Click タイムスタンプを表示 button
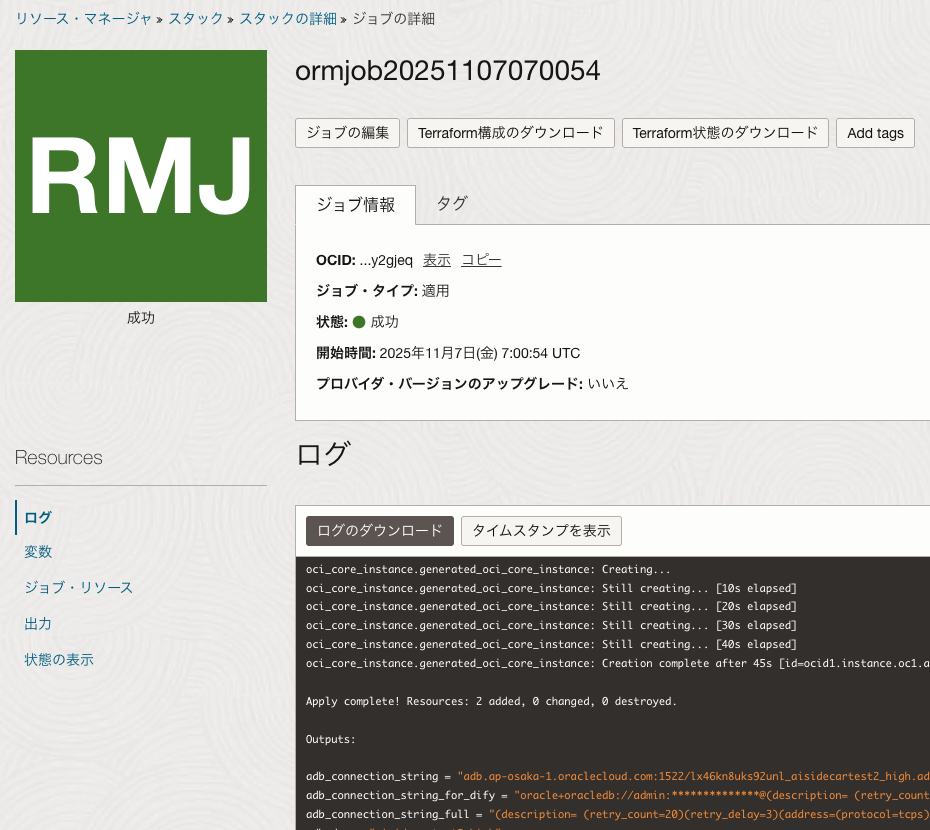 click(x=541, y=530)
